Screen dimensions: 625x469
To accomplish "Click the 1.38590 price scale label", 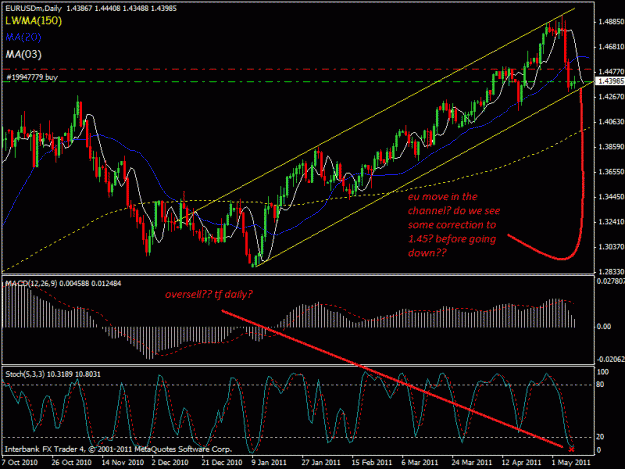I will click(x=611, y=147).
